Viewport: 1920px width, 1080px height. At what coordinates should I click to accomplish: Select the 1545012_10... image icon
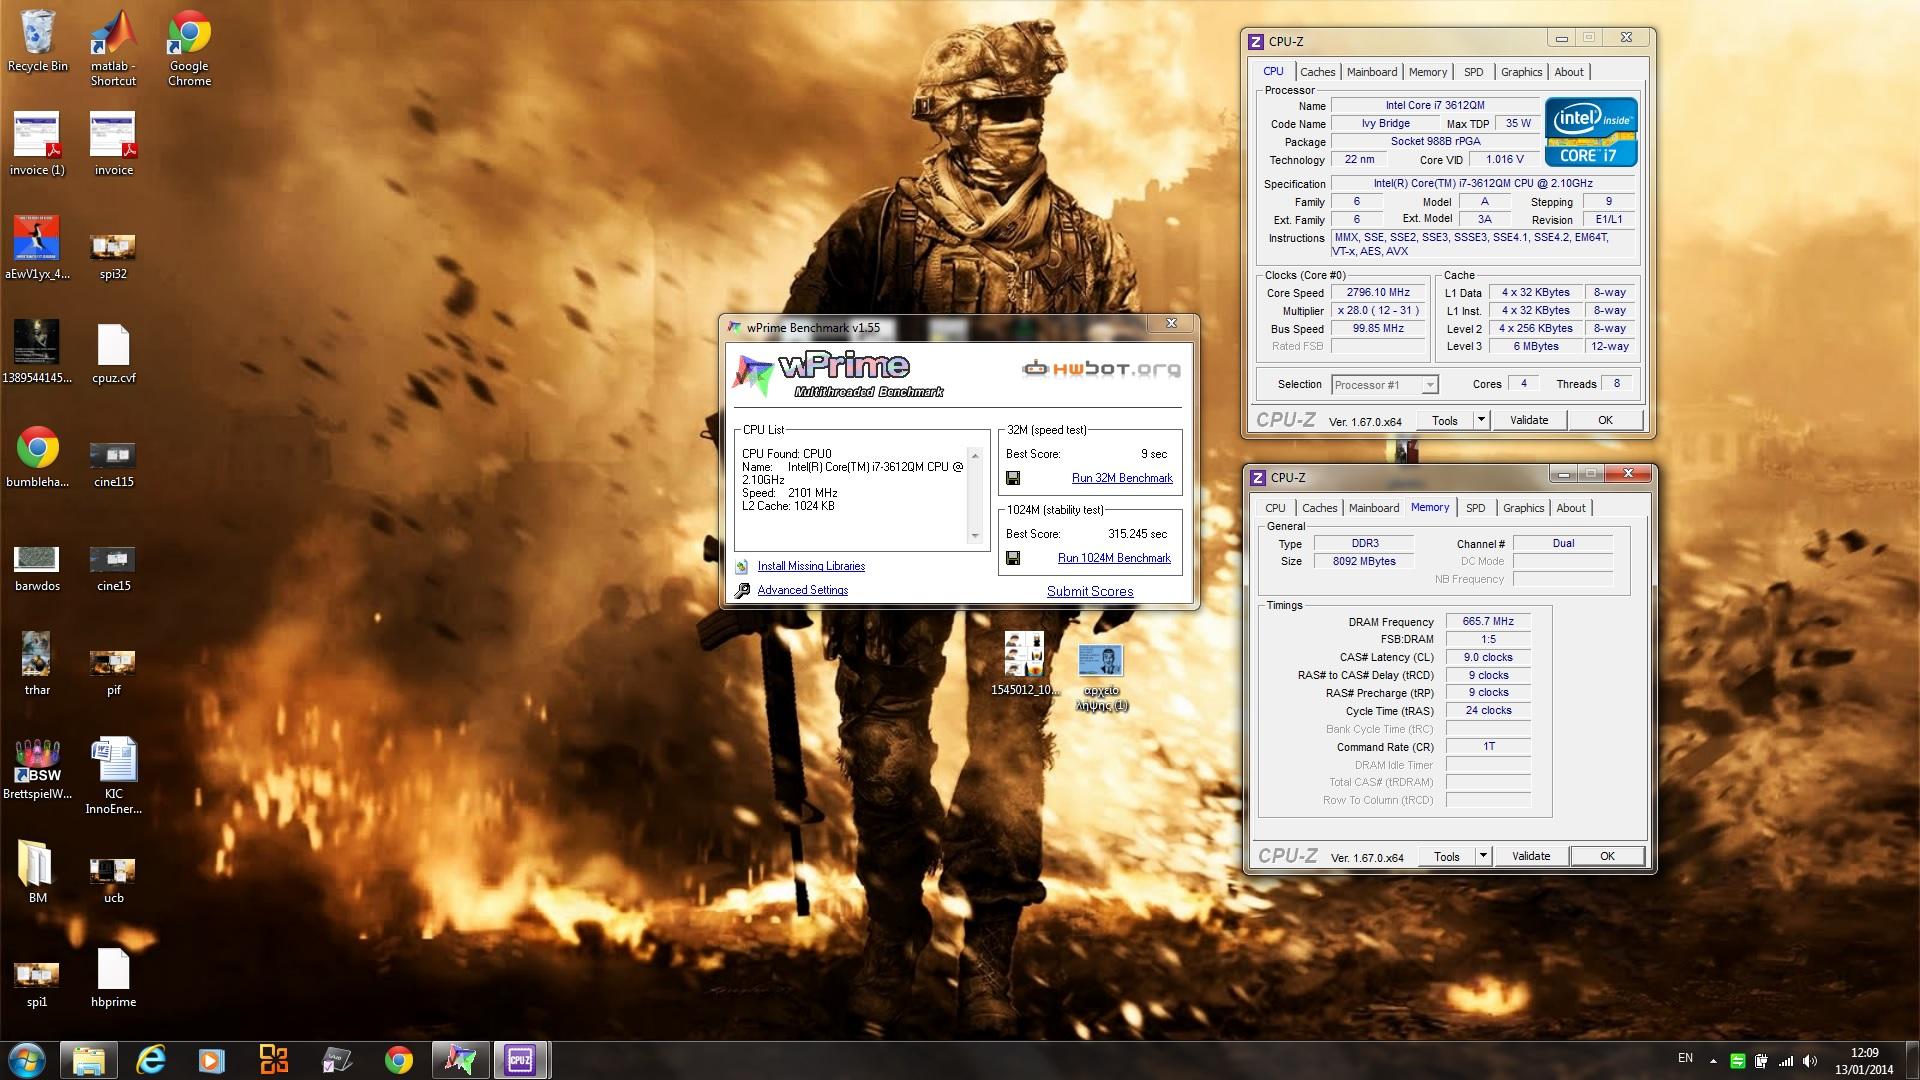coord(1024,663)
